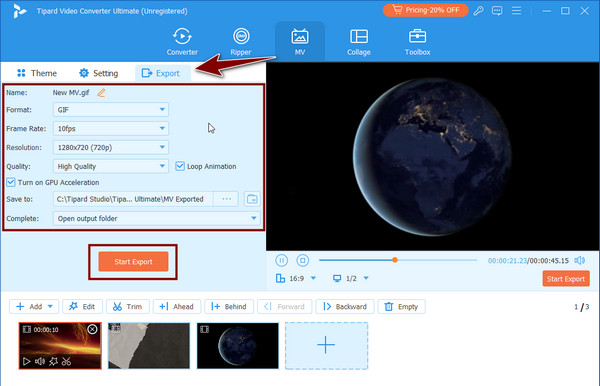Viewport: 600px width, 386px height.
Task: Click the volume speaker icon under preview
Action: tap(579, 261)
